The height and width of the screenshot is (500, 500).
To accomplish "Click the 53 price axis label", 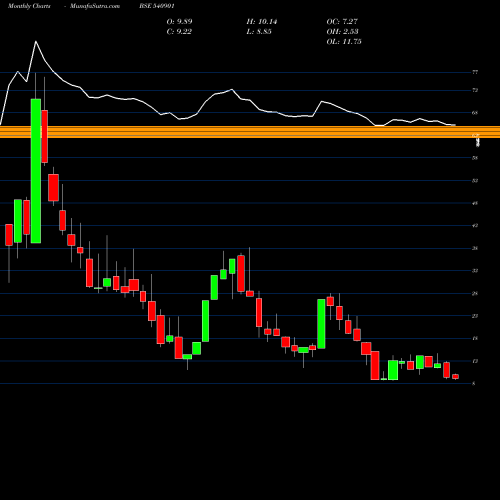I will (x=475, y=180).
